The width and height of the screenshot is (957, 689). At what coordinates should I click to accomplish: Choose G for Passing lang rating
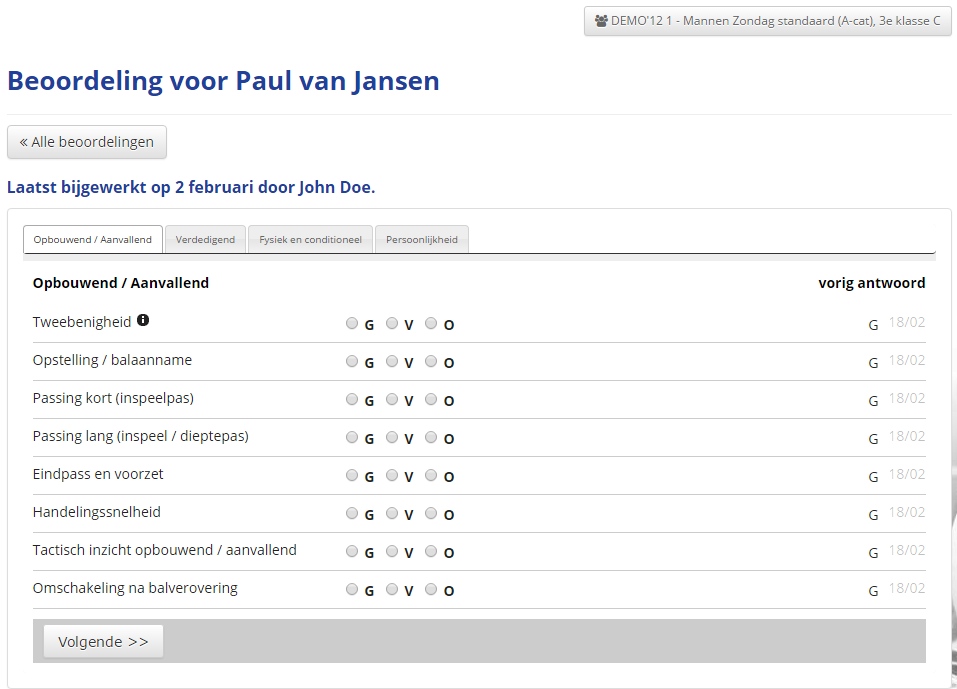click(352, 437)
